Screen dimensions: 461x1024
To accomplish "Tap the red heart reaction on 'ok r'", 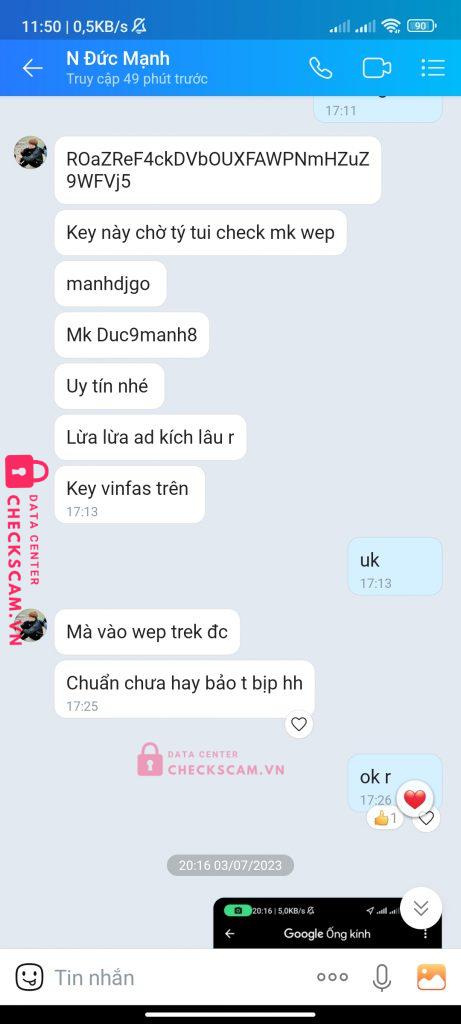I will [x=415, y=799].
